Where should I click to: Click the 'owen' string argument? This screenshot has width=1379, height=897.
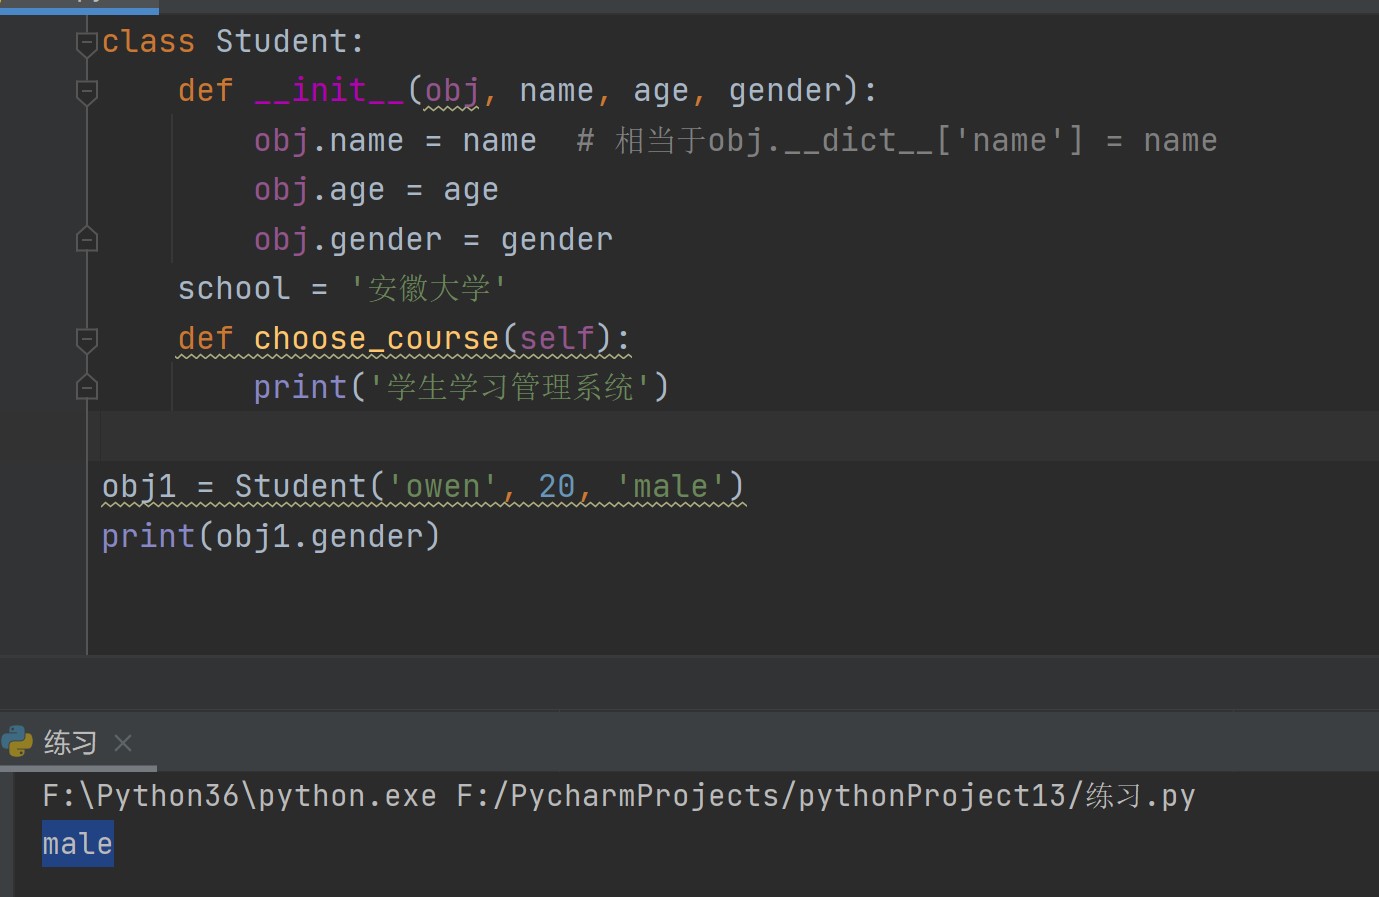[443, 487]
